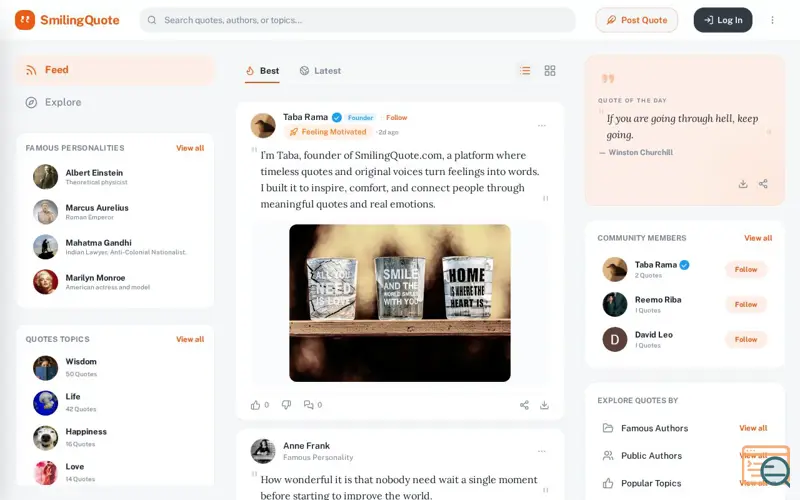Follow Taba Rama from the post header
The width and height of the screenshot is (800, 500).
tap(396, 117)
